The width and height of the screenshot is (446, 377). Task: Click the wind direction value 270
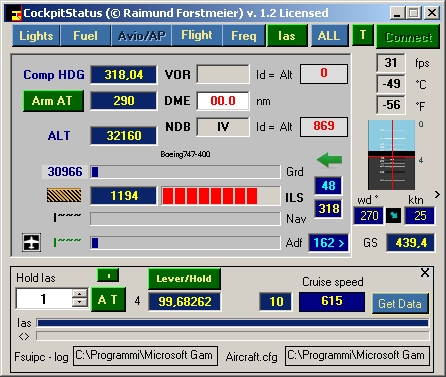[x=369, y=216]
